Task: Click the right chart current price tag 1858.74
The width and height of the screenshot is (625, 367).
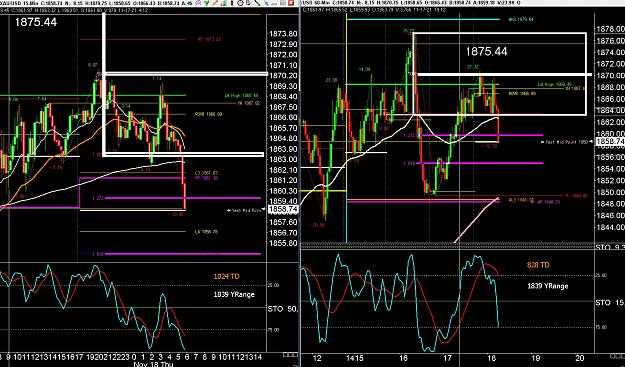Action: pyautogui.click(x=610, y=141)
